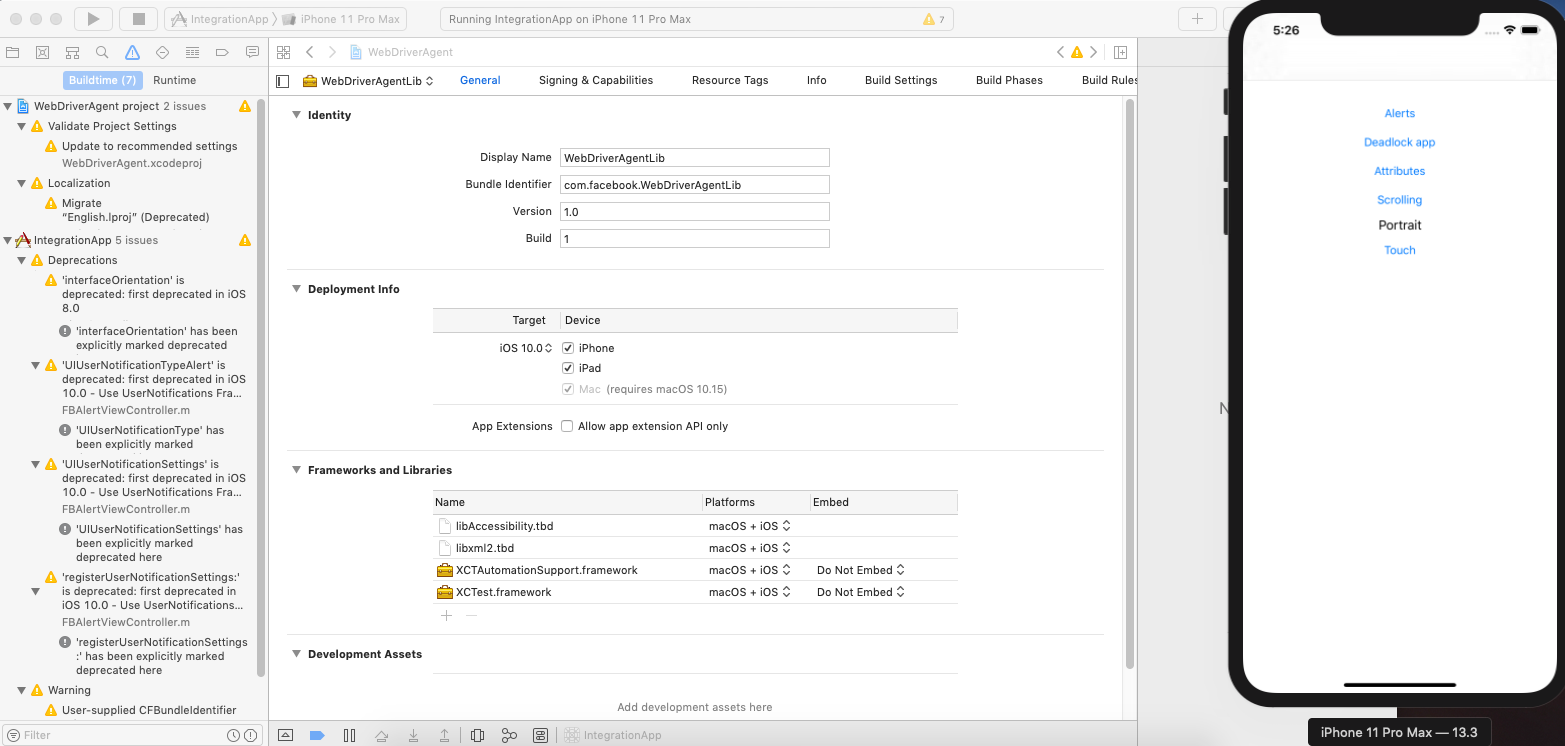Open the iOS 10.0 deployment target dropdown
Image resolution: width=1565 pixels, height=746 pixels.
click(x=527, y=348)
